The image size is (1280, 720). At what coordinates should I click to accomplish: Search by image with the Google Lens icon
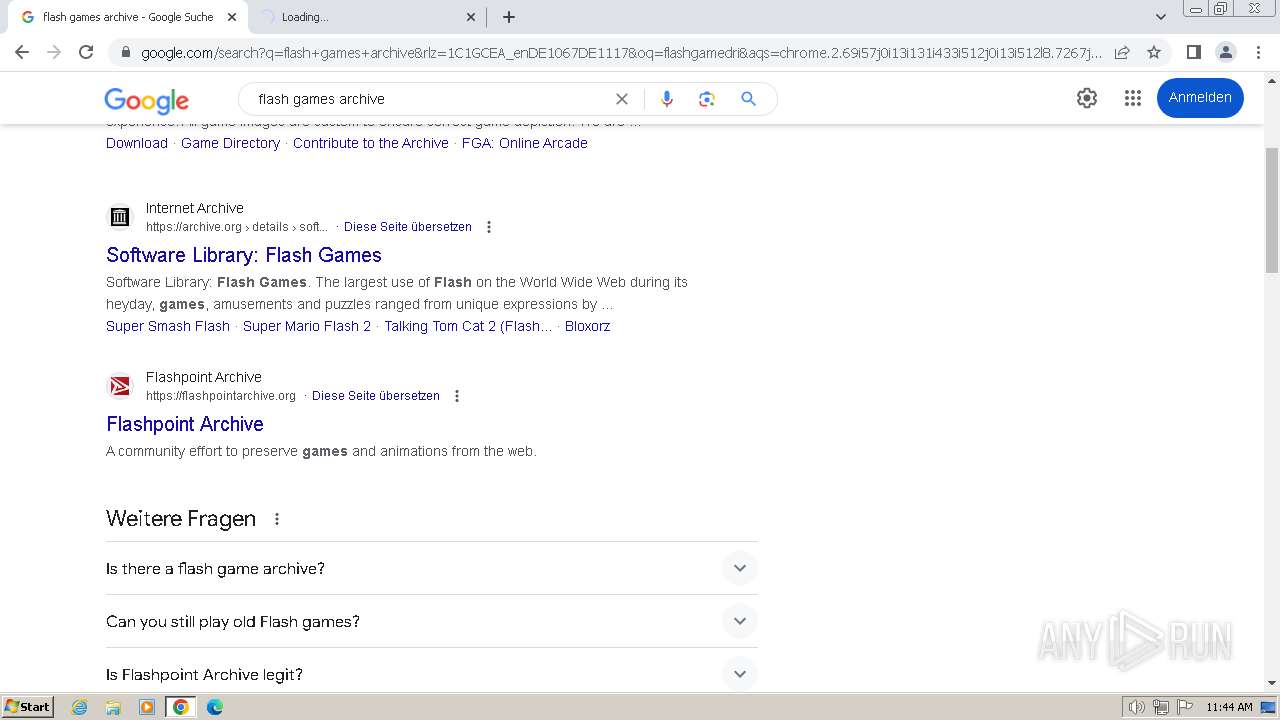(707, 99)
